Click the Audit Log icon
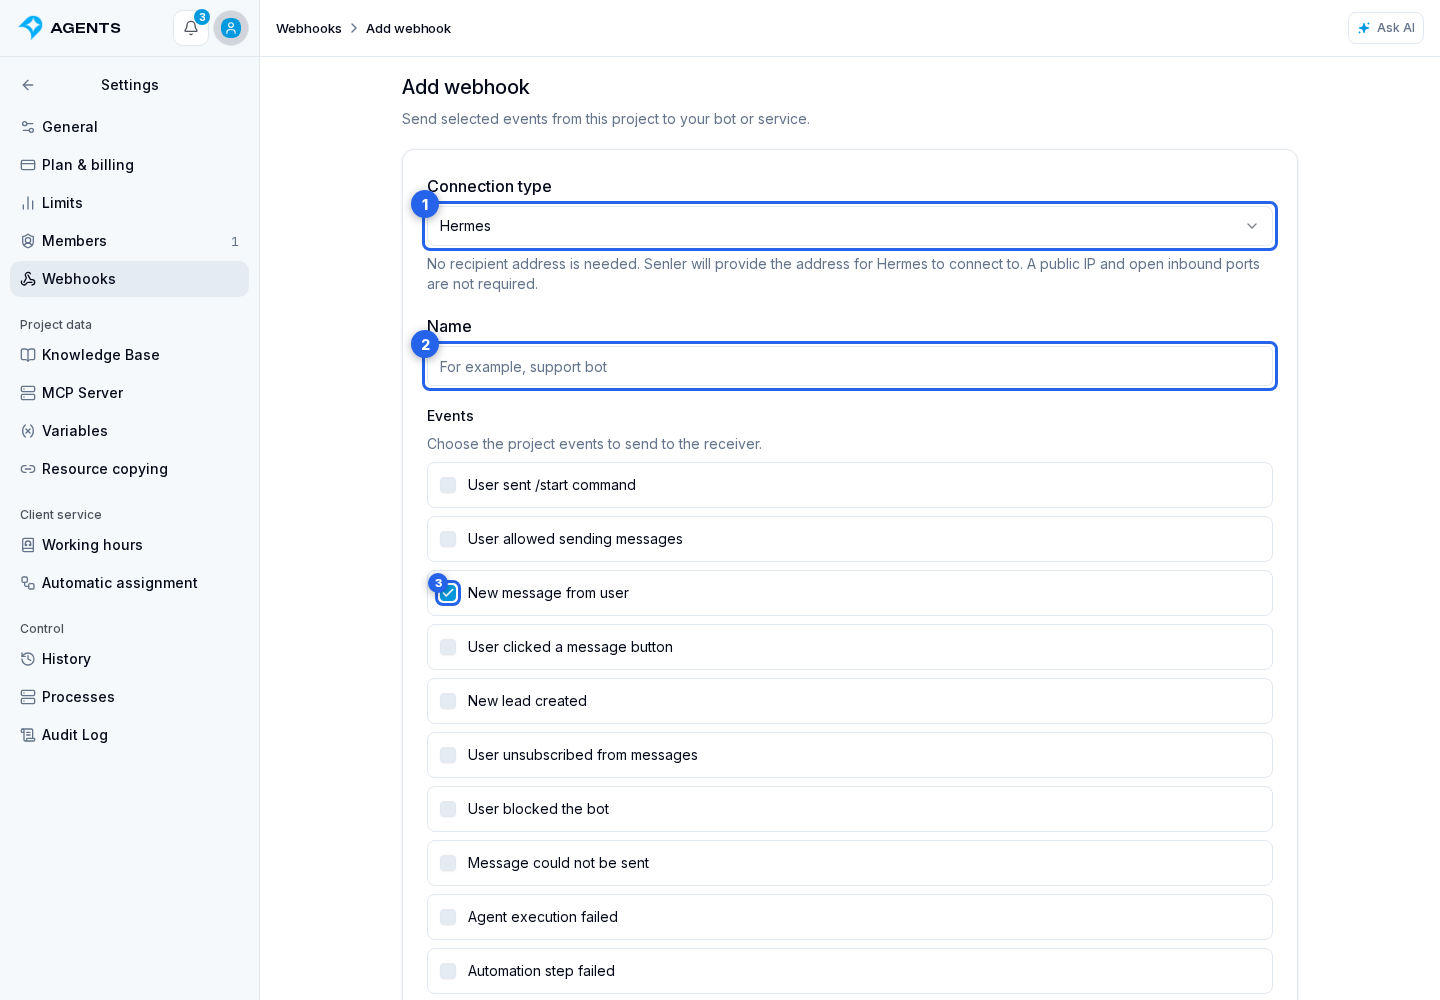This screenshot has height=1000, width=1440. click(x=28, y=735)
